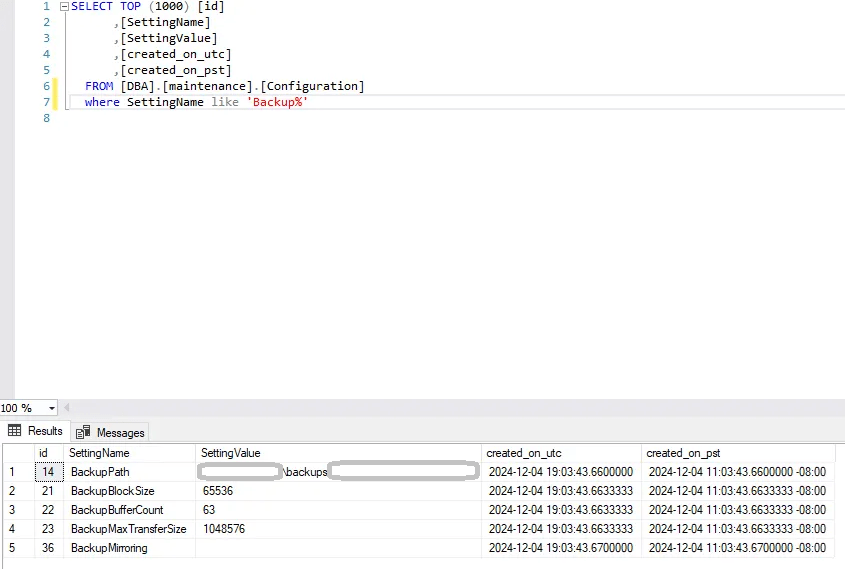This screenshot has width=845, height=569.
Task: Click the grid icon on the Results tab
Action: [15, 431]
